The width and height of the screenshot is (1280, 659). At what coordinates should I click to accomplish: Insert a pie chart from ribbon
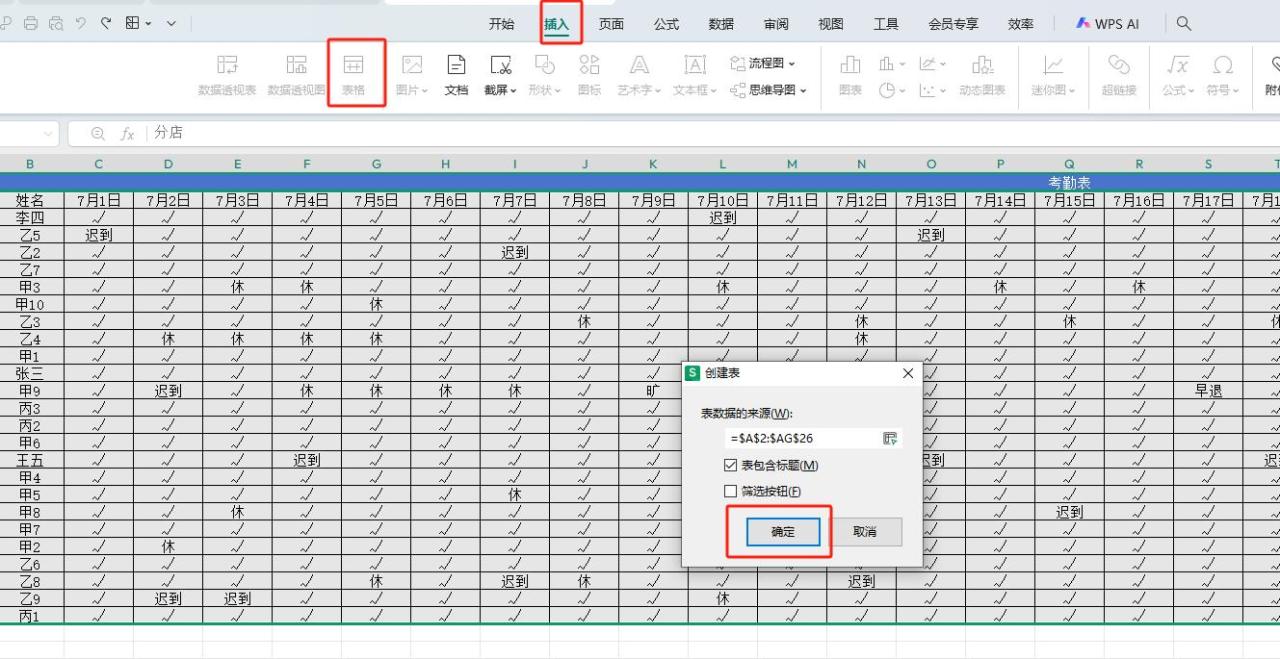(891, 90)
